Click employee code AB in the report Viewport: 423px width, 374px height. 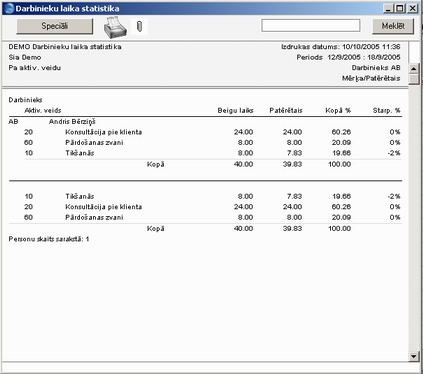13,122
